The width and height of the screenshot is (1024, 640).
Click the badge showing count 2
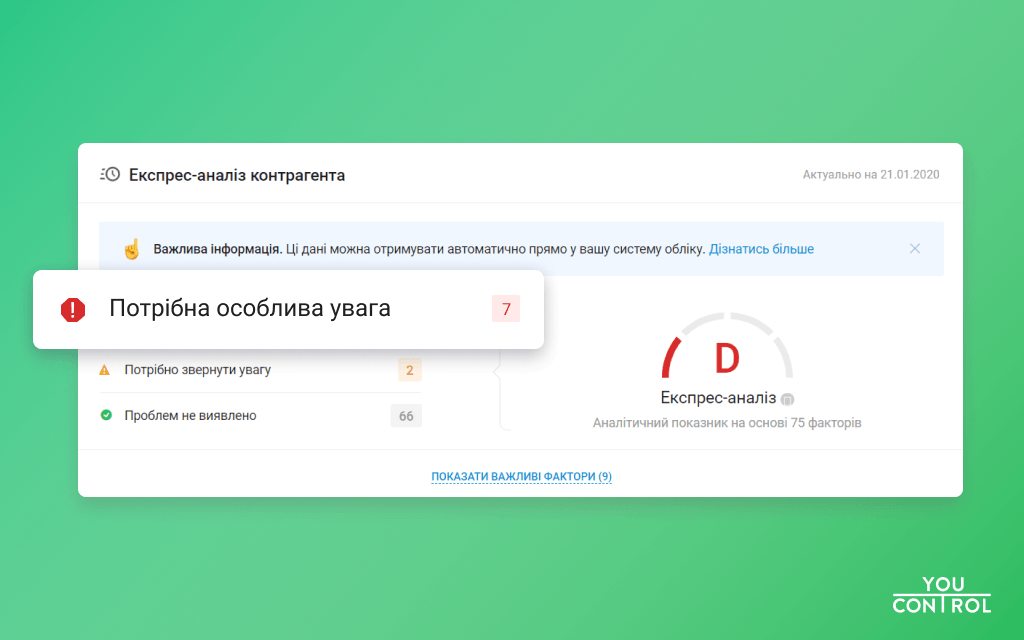click(409, 369)
